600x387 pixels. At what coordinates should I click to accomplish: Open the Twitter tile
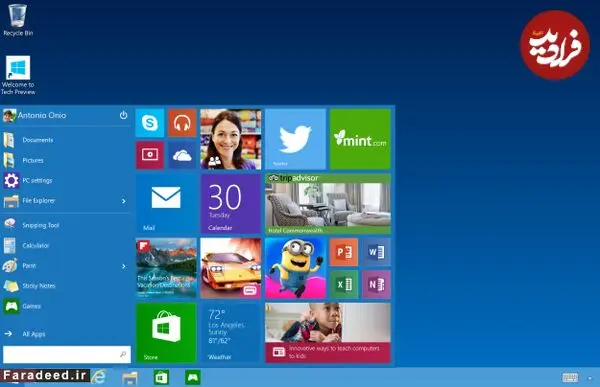tap(295, 139)
